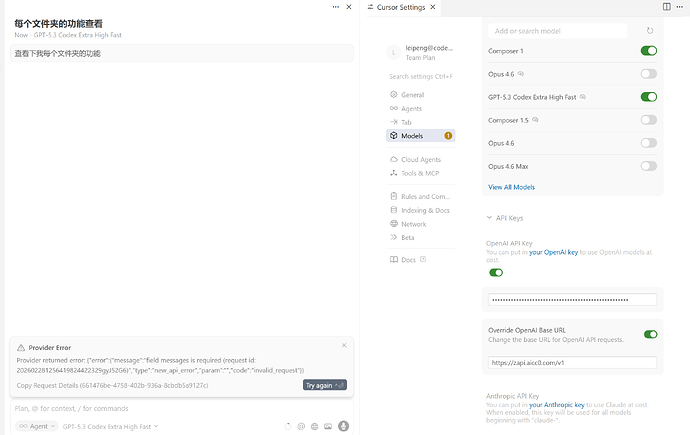The width and height of the screenshot is (690, 435).
Task: Collapse the API Keys section
Action: pyautogui.click(x=505, y=218)
